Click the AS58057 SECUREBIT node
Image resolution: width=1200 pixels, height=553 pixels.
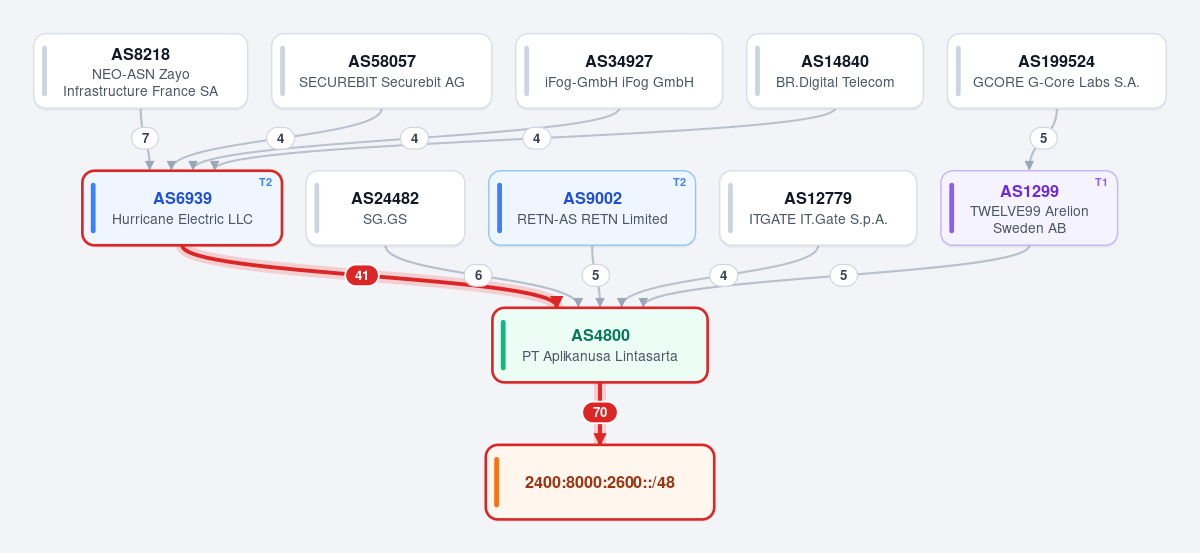(382, 71)
